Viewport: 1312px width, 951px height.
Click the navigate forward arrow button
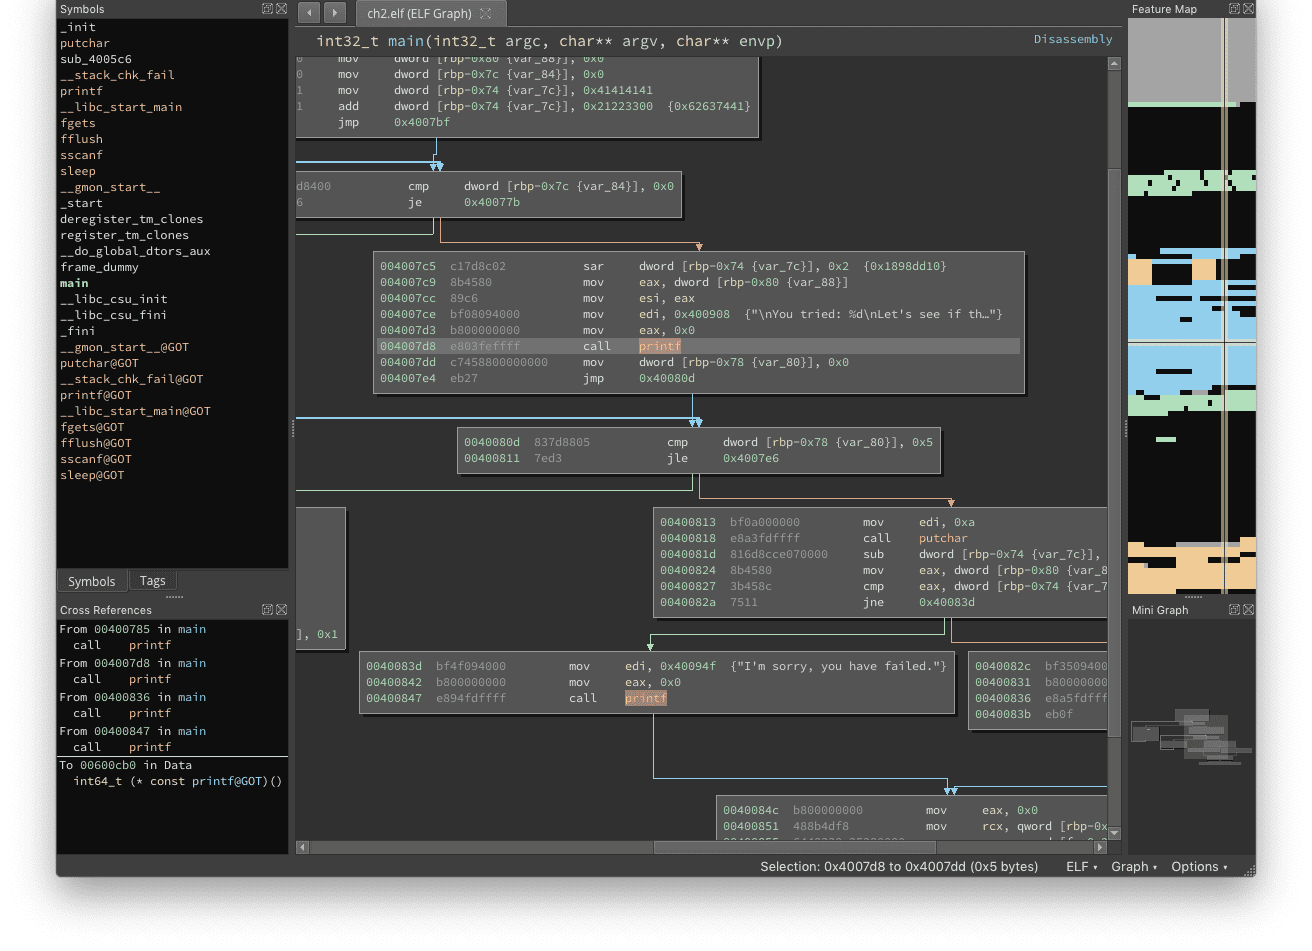point(335,13)
